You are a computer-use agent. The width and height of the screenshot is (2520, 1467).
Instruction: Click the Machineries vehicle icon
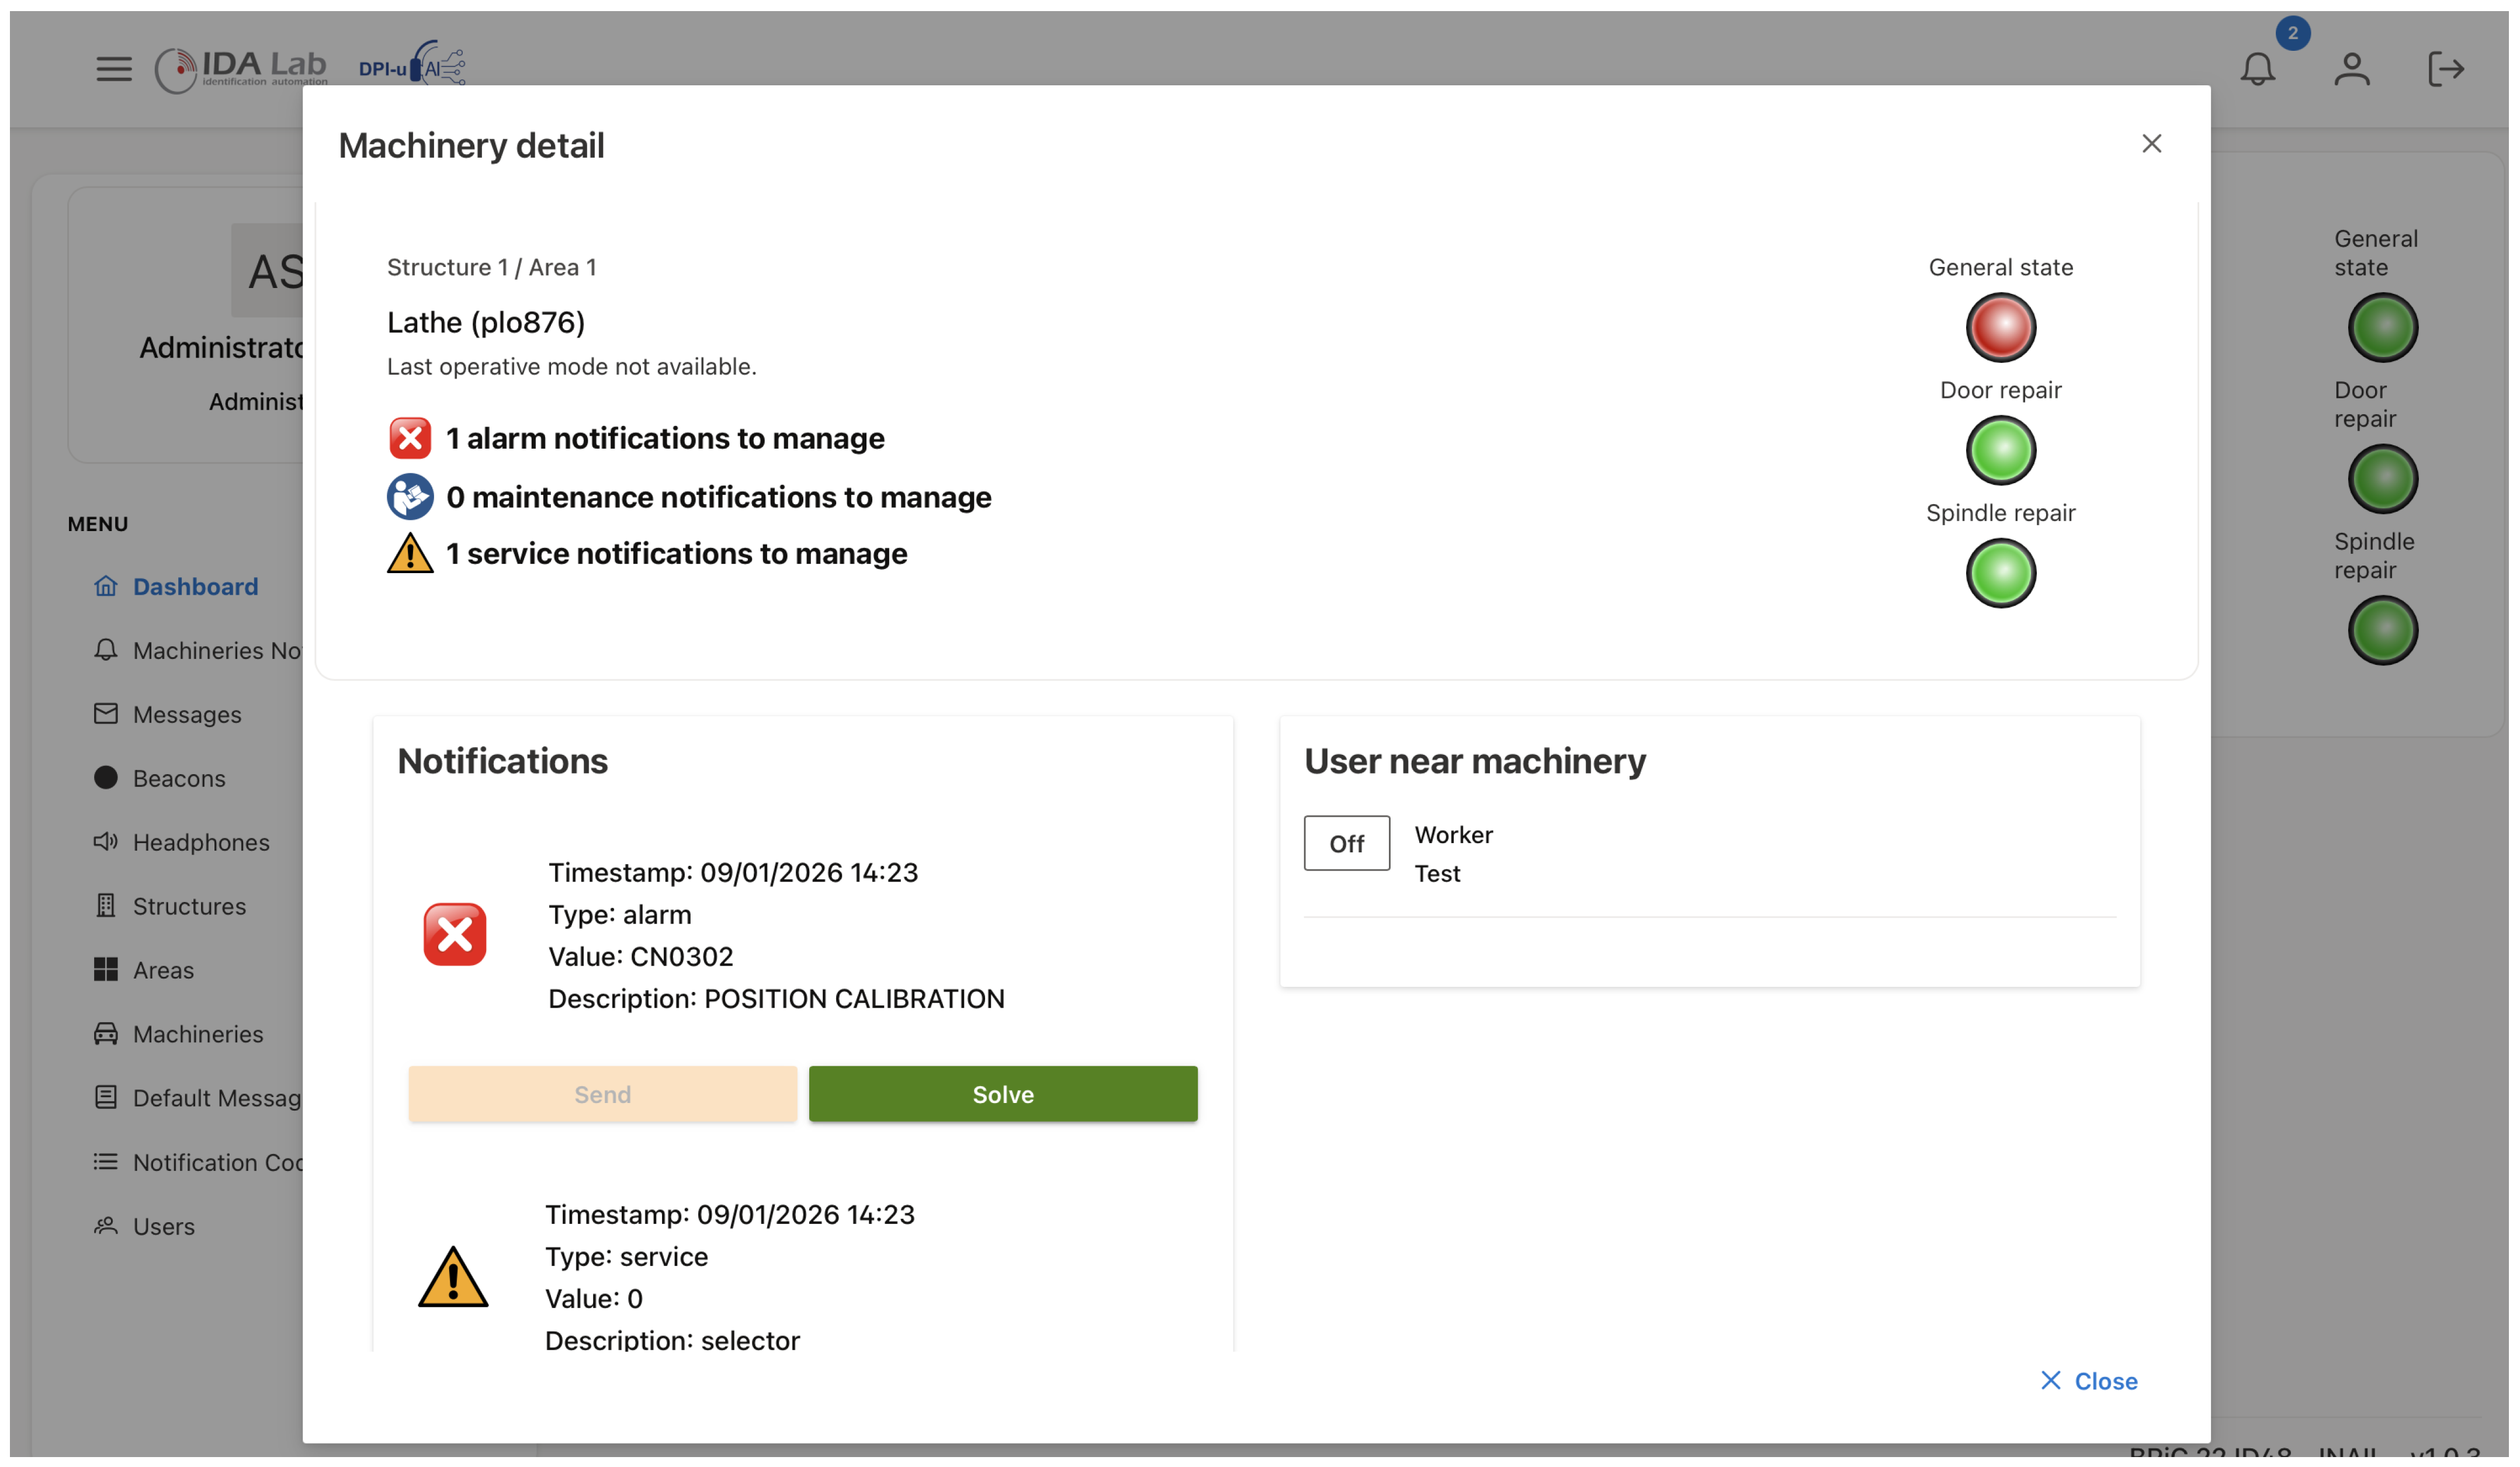[106, 1033]
